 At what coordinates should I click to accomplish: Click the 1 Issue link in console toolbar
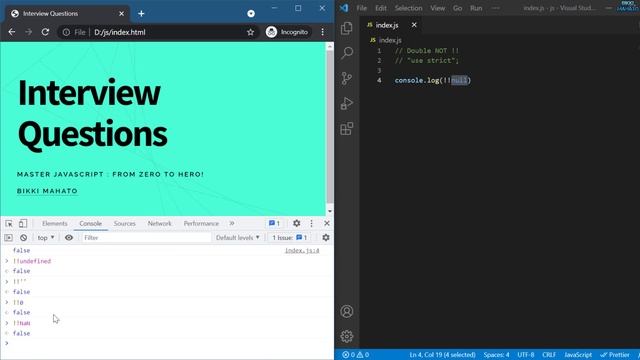click(x=290, y=238)
